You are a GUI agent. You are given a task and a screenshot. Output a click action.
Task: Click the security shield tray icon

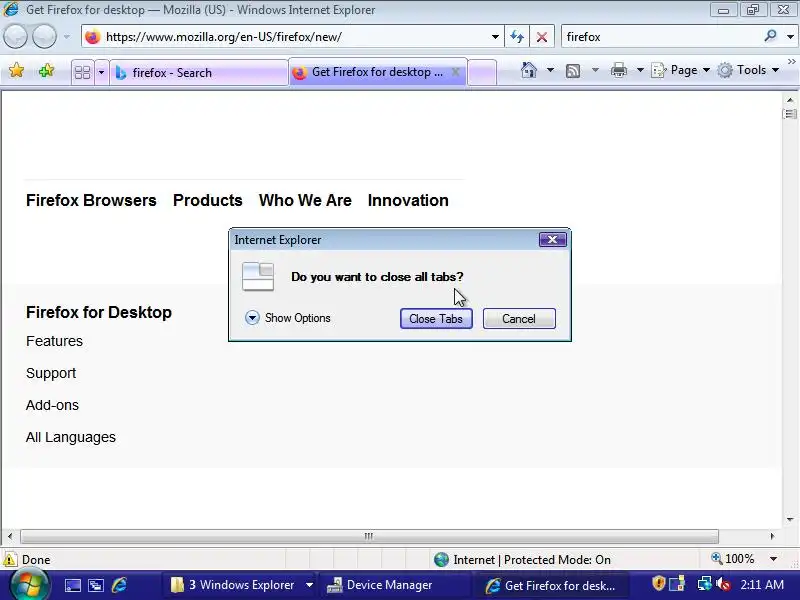(659, 583)
